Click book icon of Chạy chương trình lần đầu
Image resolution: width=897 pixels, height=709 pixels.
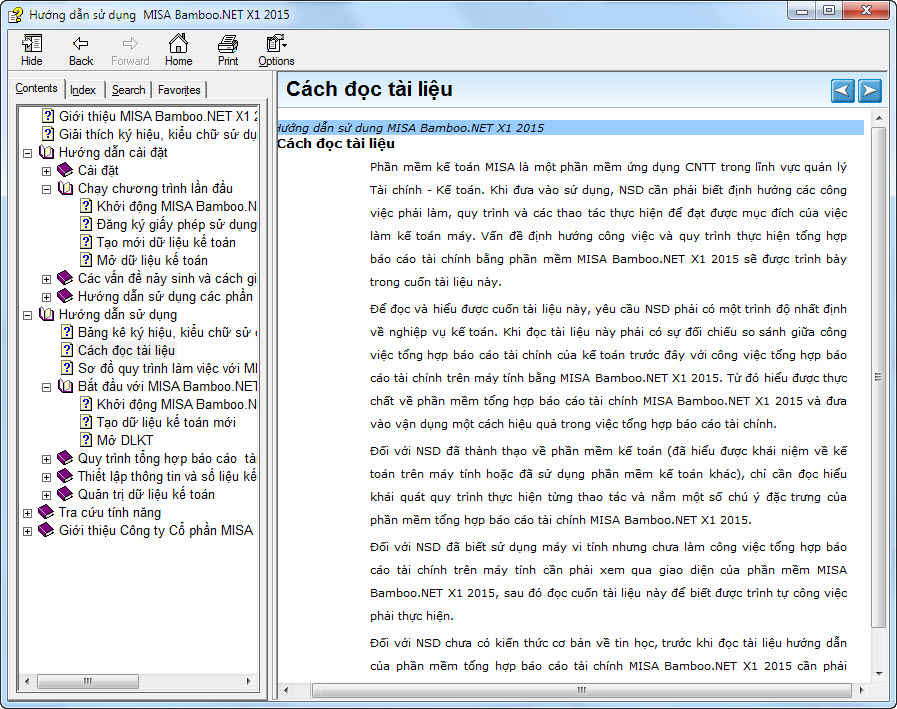(x=65, y=188)
